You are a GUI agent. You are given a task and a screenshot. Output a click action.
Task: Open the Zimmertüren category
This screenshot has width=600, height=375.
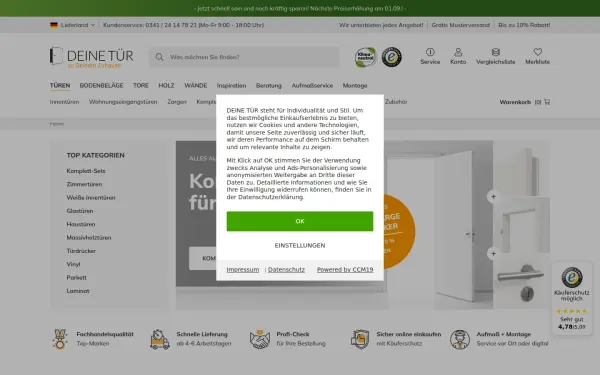[84, 184]
